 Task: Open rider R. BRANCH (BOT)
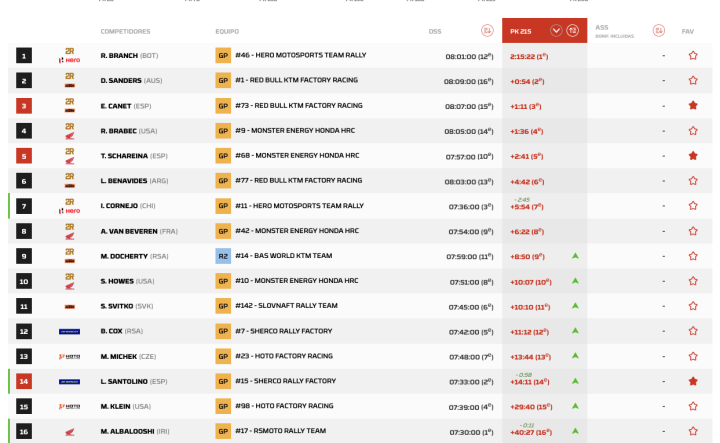(x=129, y=56)
